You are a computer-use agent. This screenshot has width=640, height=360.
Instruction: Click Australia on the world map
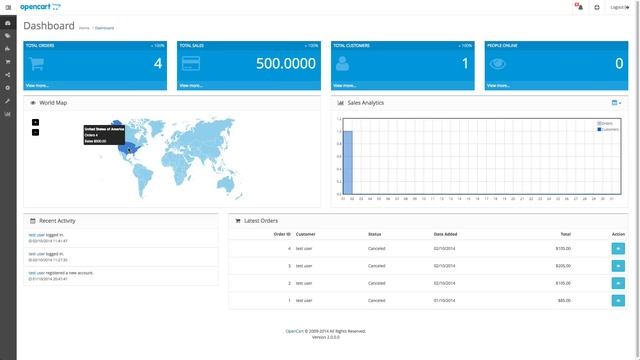225,184
